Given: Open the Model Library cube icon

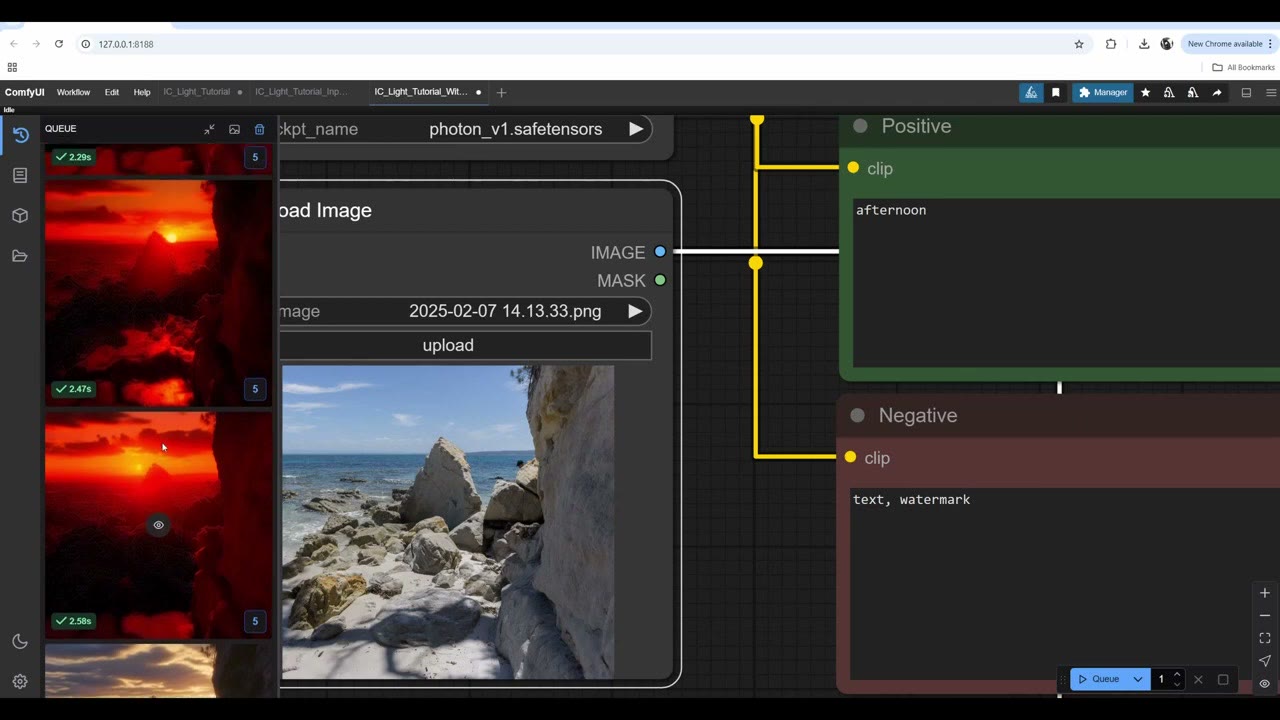Looking at the screenshot, I should tap(20, 215).
